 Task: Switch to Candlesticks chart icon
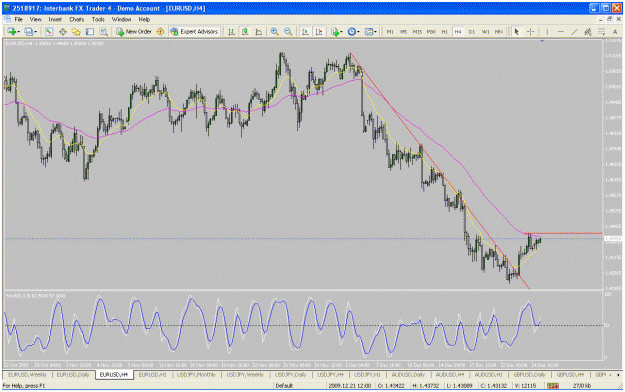pyautogui.click(x=245, y=32)
